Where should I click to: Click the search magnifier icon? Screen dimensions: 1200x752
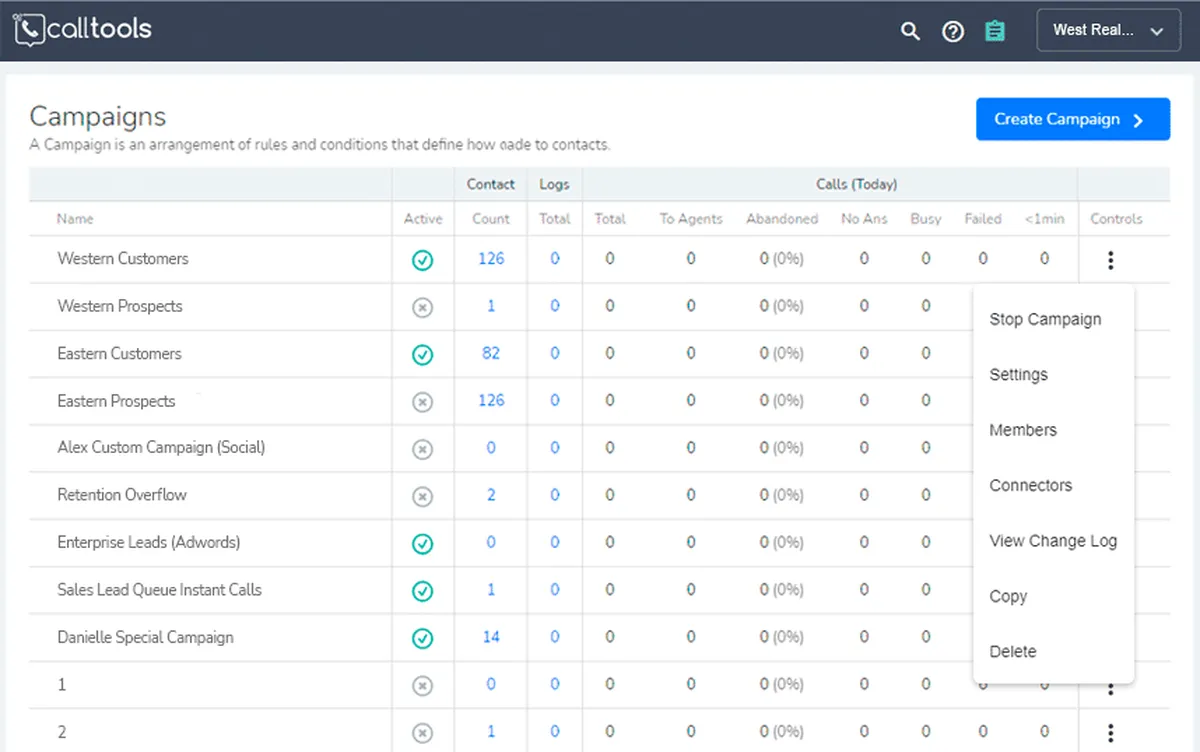click(910, 31)
